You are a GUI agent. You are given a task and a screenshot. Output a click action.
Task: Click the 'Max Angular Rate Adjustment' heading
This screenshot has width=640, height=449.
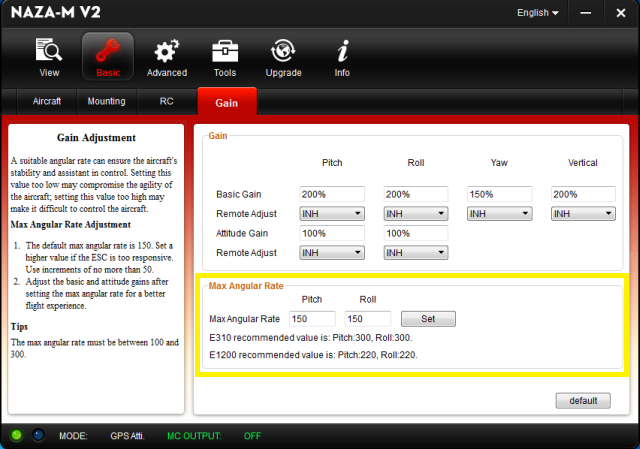(x=71, y=224)
